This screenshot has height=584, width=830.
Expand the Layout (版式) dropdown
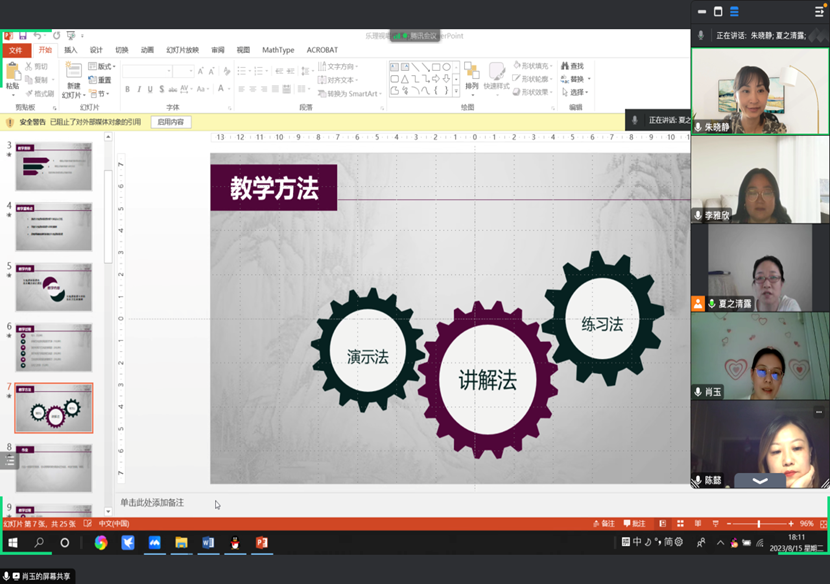tap(101, 66)
